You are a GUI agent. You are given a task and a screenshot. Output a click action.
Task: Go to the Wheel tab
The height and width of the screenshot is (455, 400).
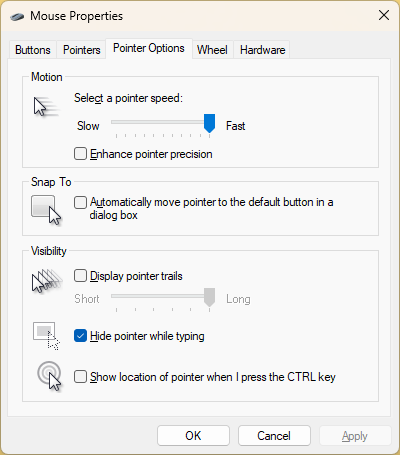click(212, 50)
